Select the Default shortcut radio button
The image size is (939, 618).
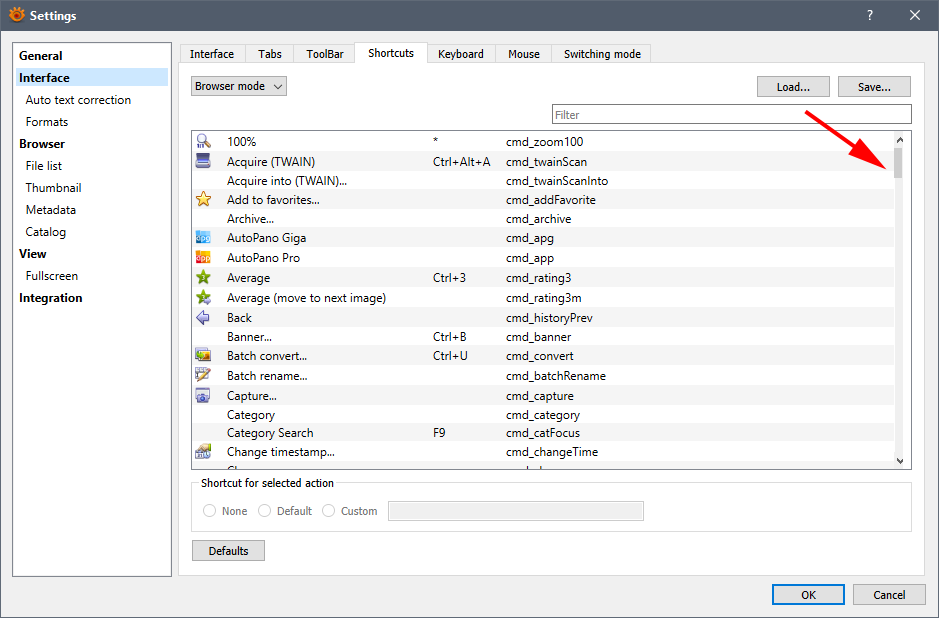(265, 511)
